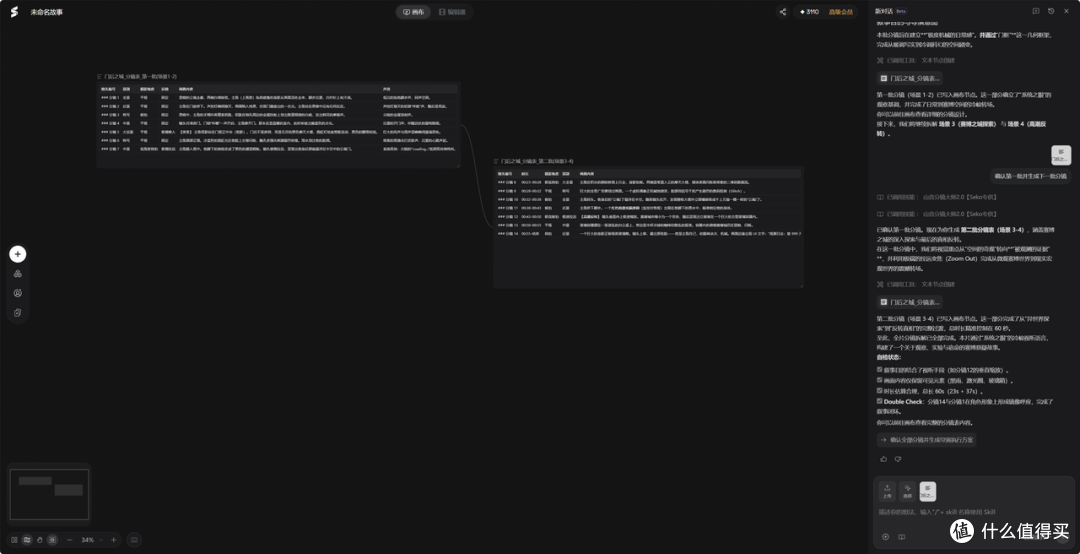The height and width of the screenshot is (554, 1080).
Task: Click the circled plus icon below the input
Action: (886, 537)
